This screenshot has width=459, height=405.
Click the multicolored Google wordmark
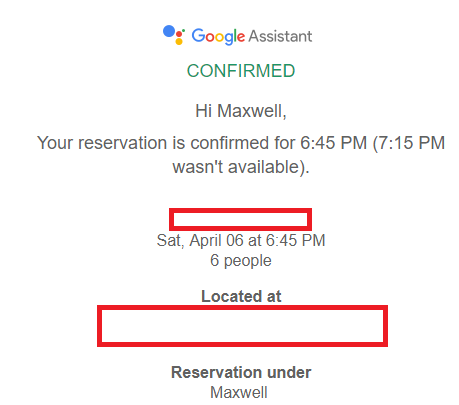coord(218,36)
